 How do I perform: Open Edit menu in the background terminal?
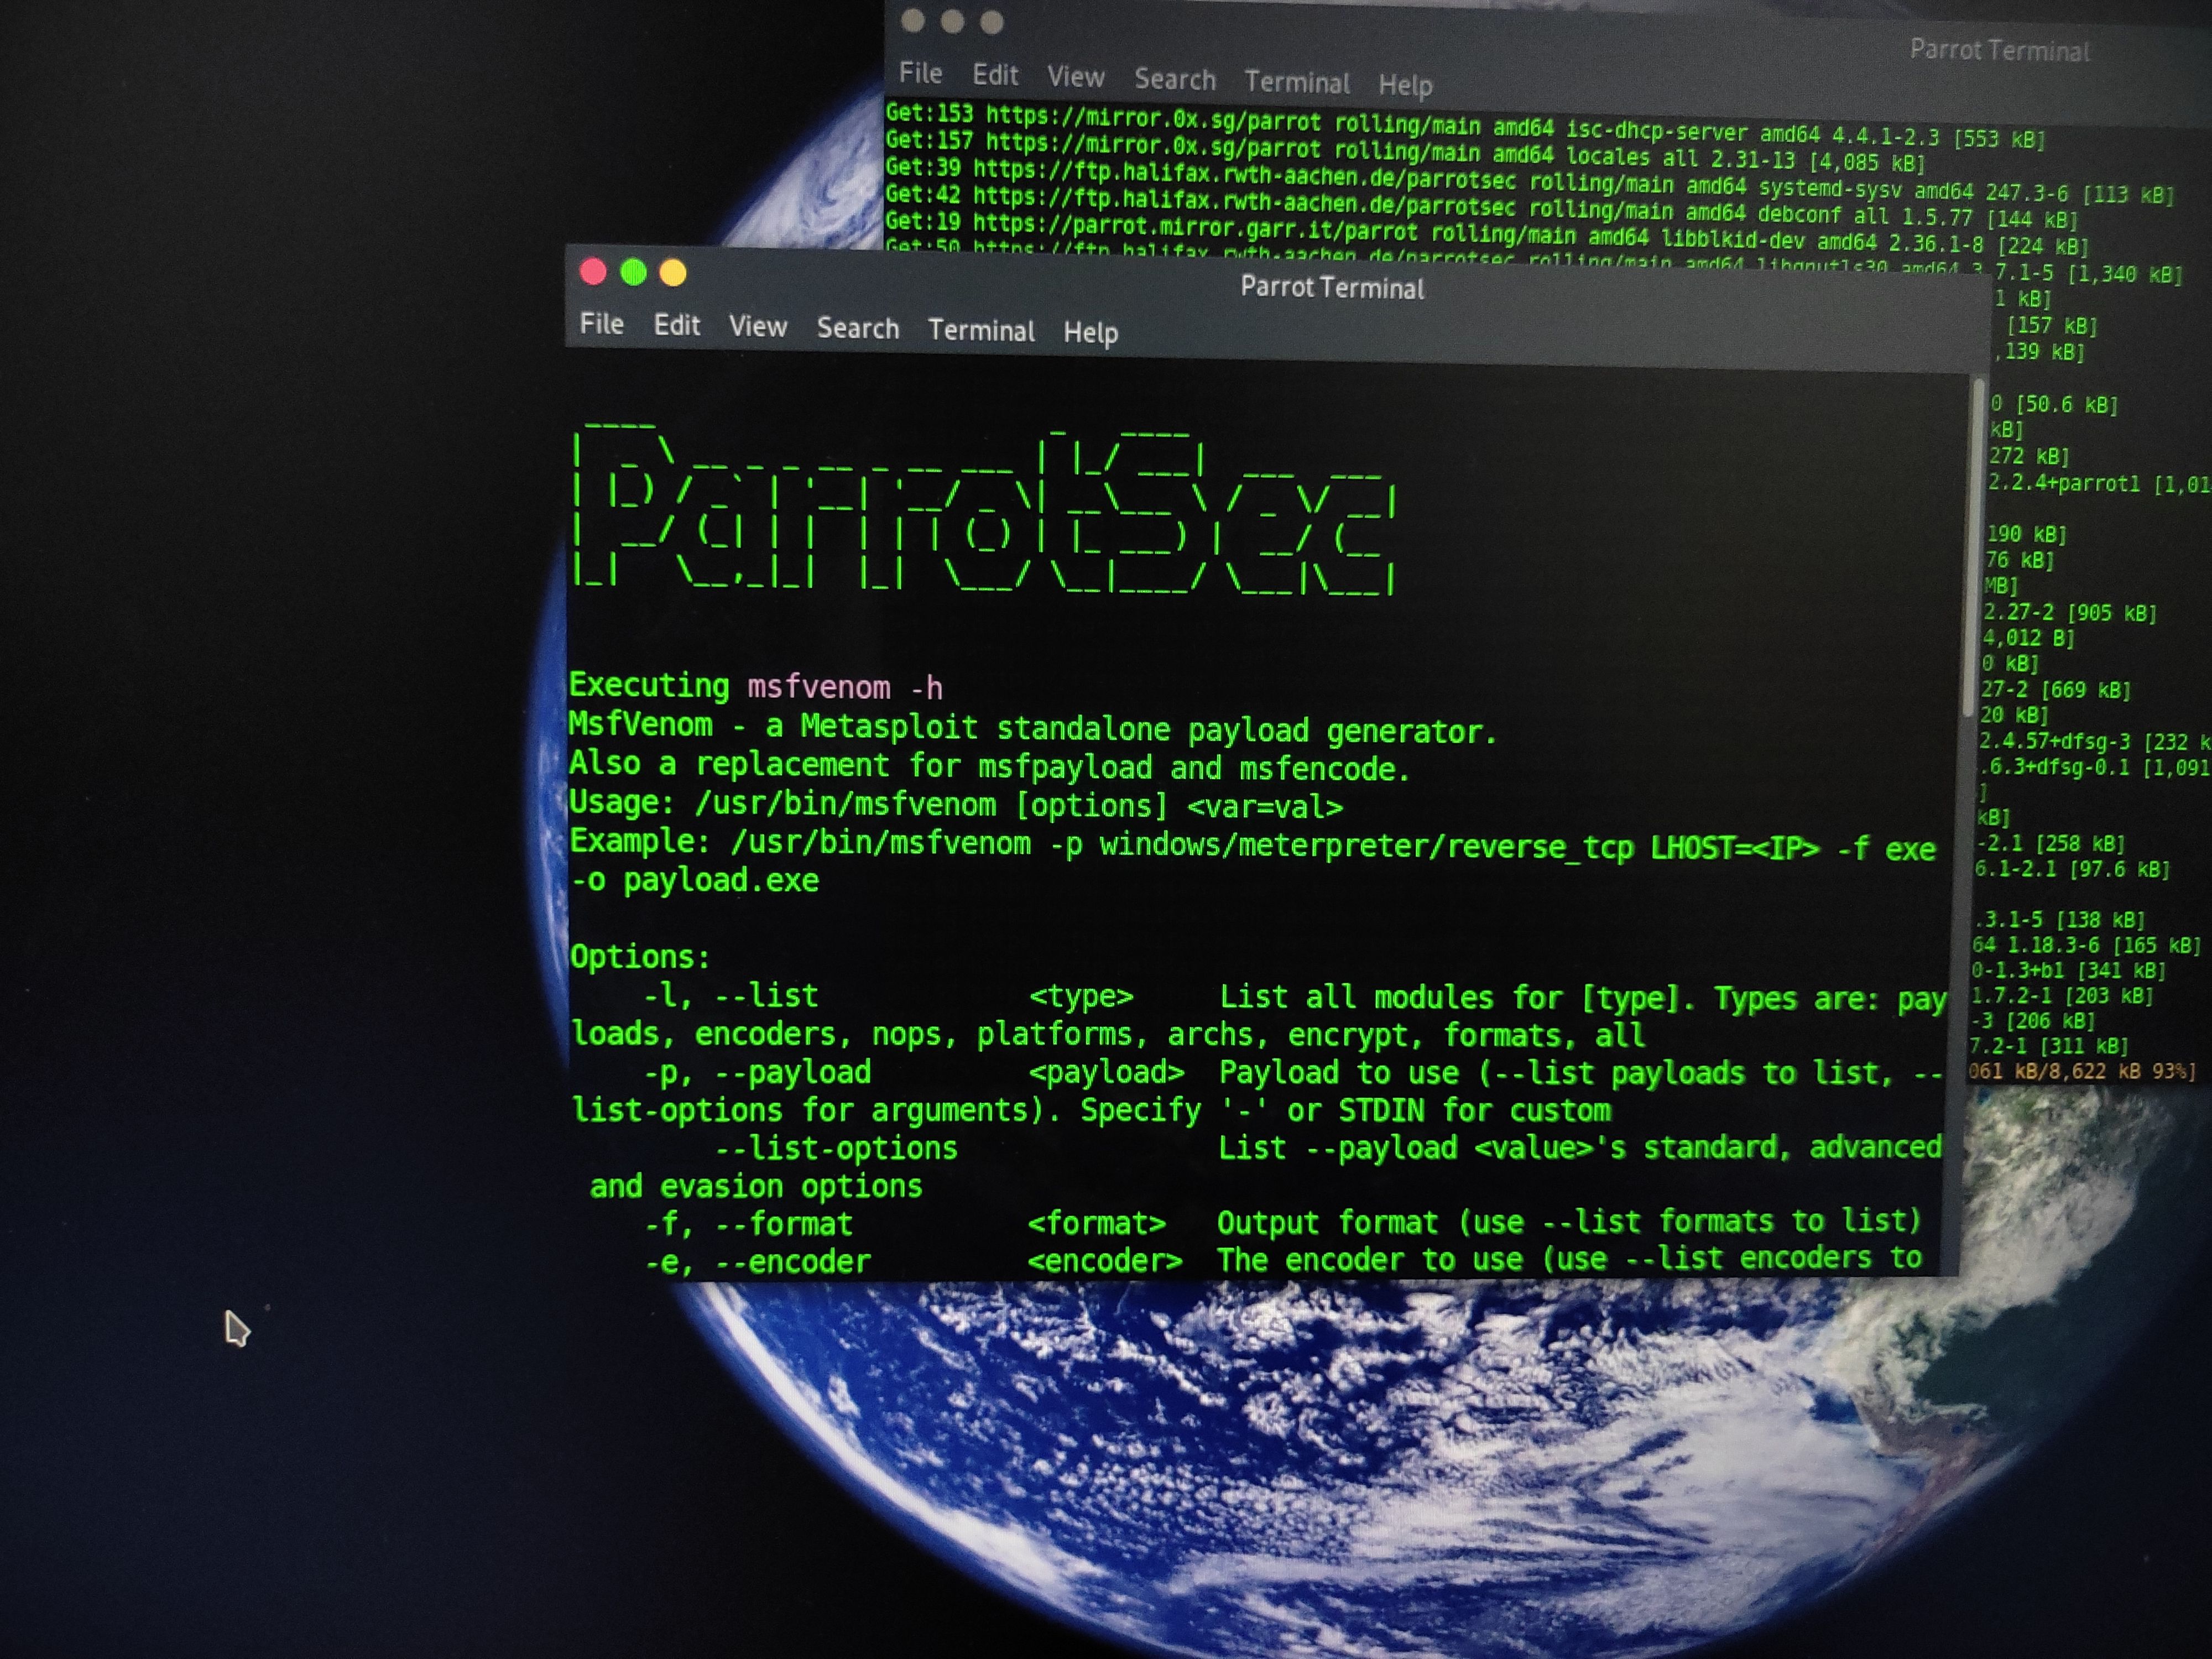(995, 75)
